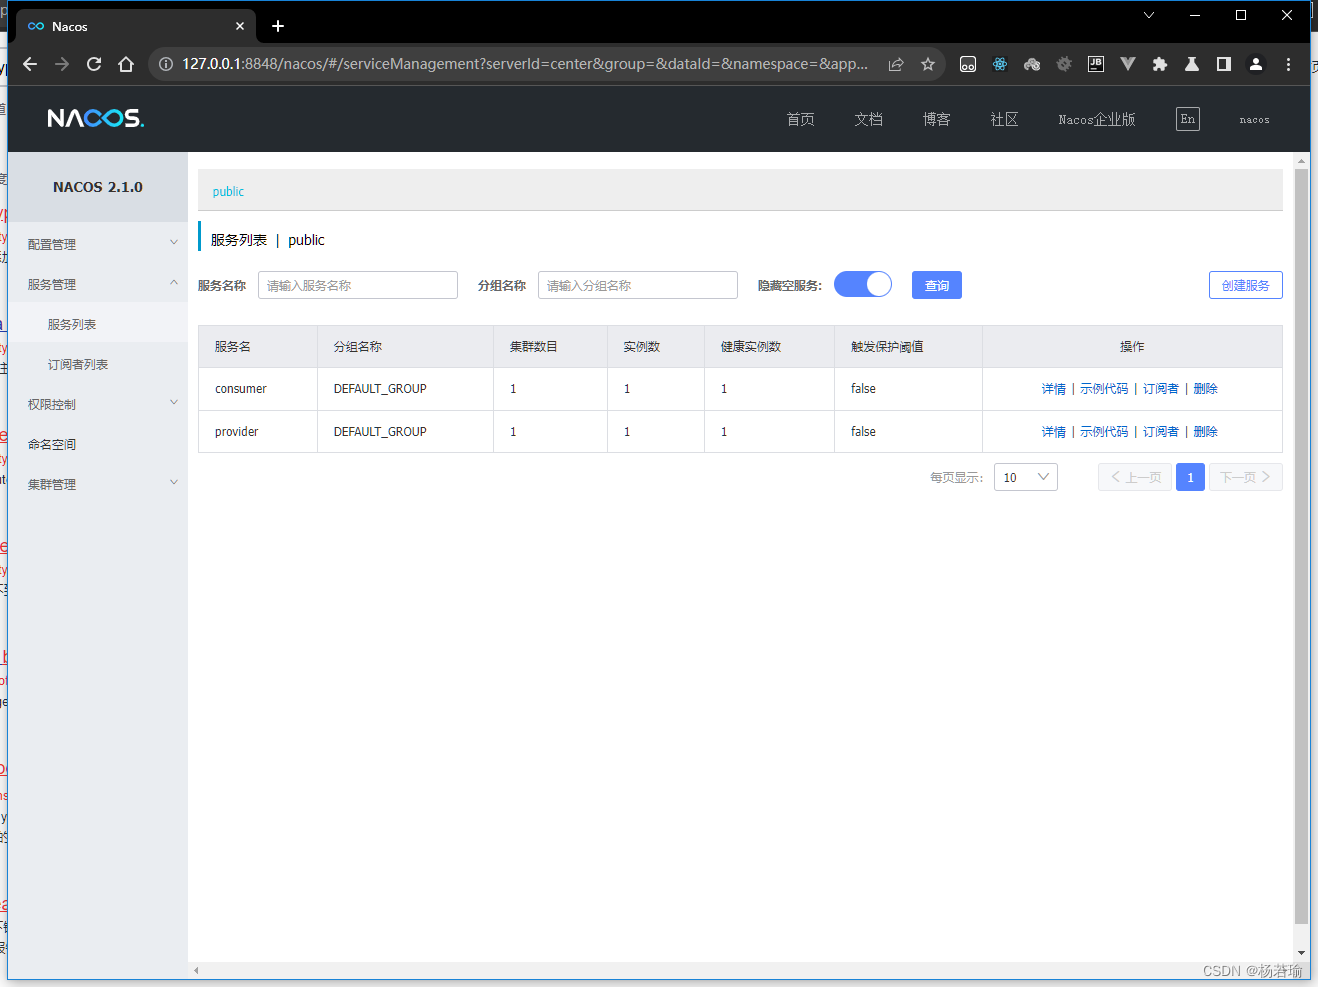Open 示例代码 for provider service
This screenshot has width=1318, height=987.
tap(1104, 432)
